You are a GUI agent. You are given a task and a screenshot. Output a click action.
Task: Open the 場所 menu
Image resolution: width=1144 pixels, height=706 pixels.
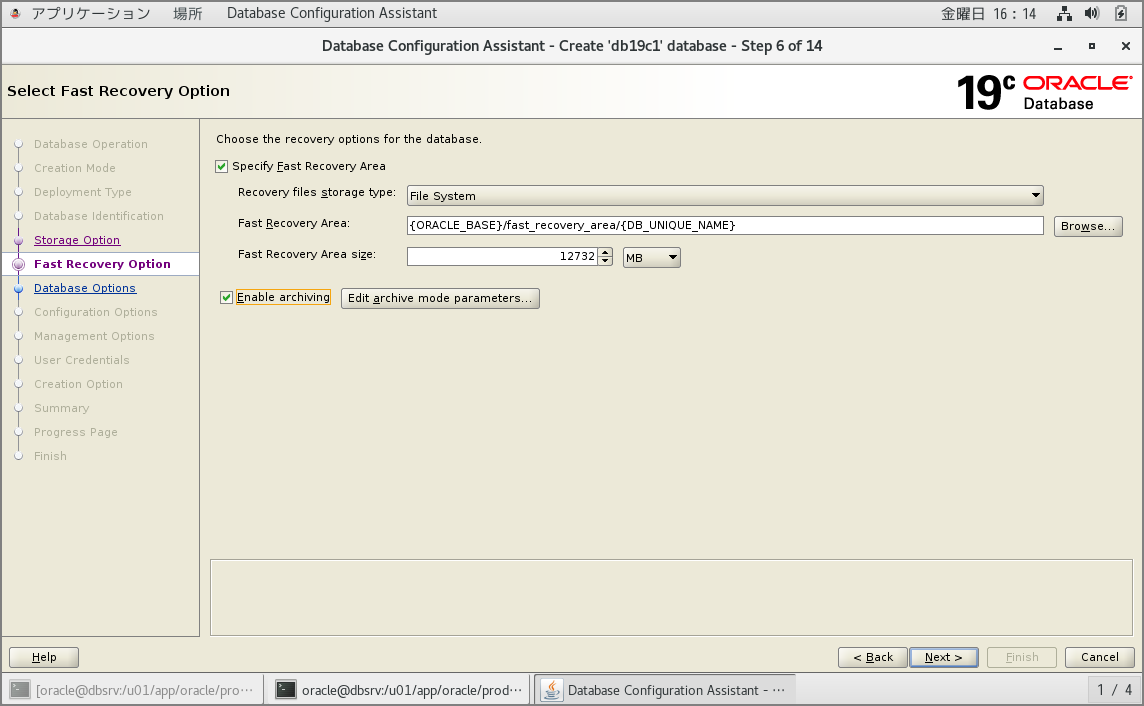click(x=188, y=14)
